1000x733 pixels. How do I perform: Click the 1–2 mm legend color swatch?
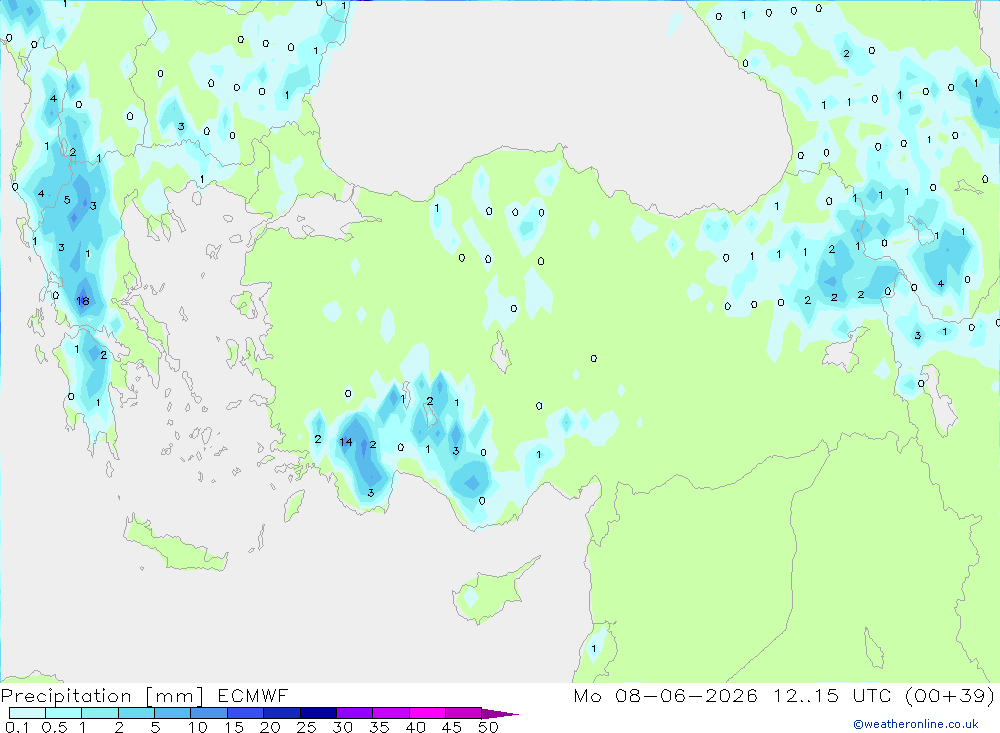tap(99, 713)
